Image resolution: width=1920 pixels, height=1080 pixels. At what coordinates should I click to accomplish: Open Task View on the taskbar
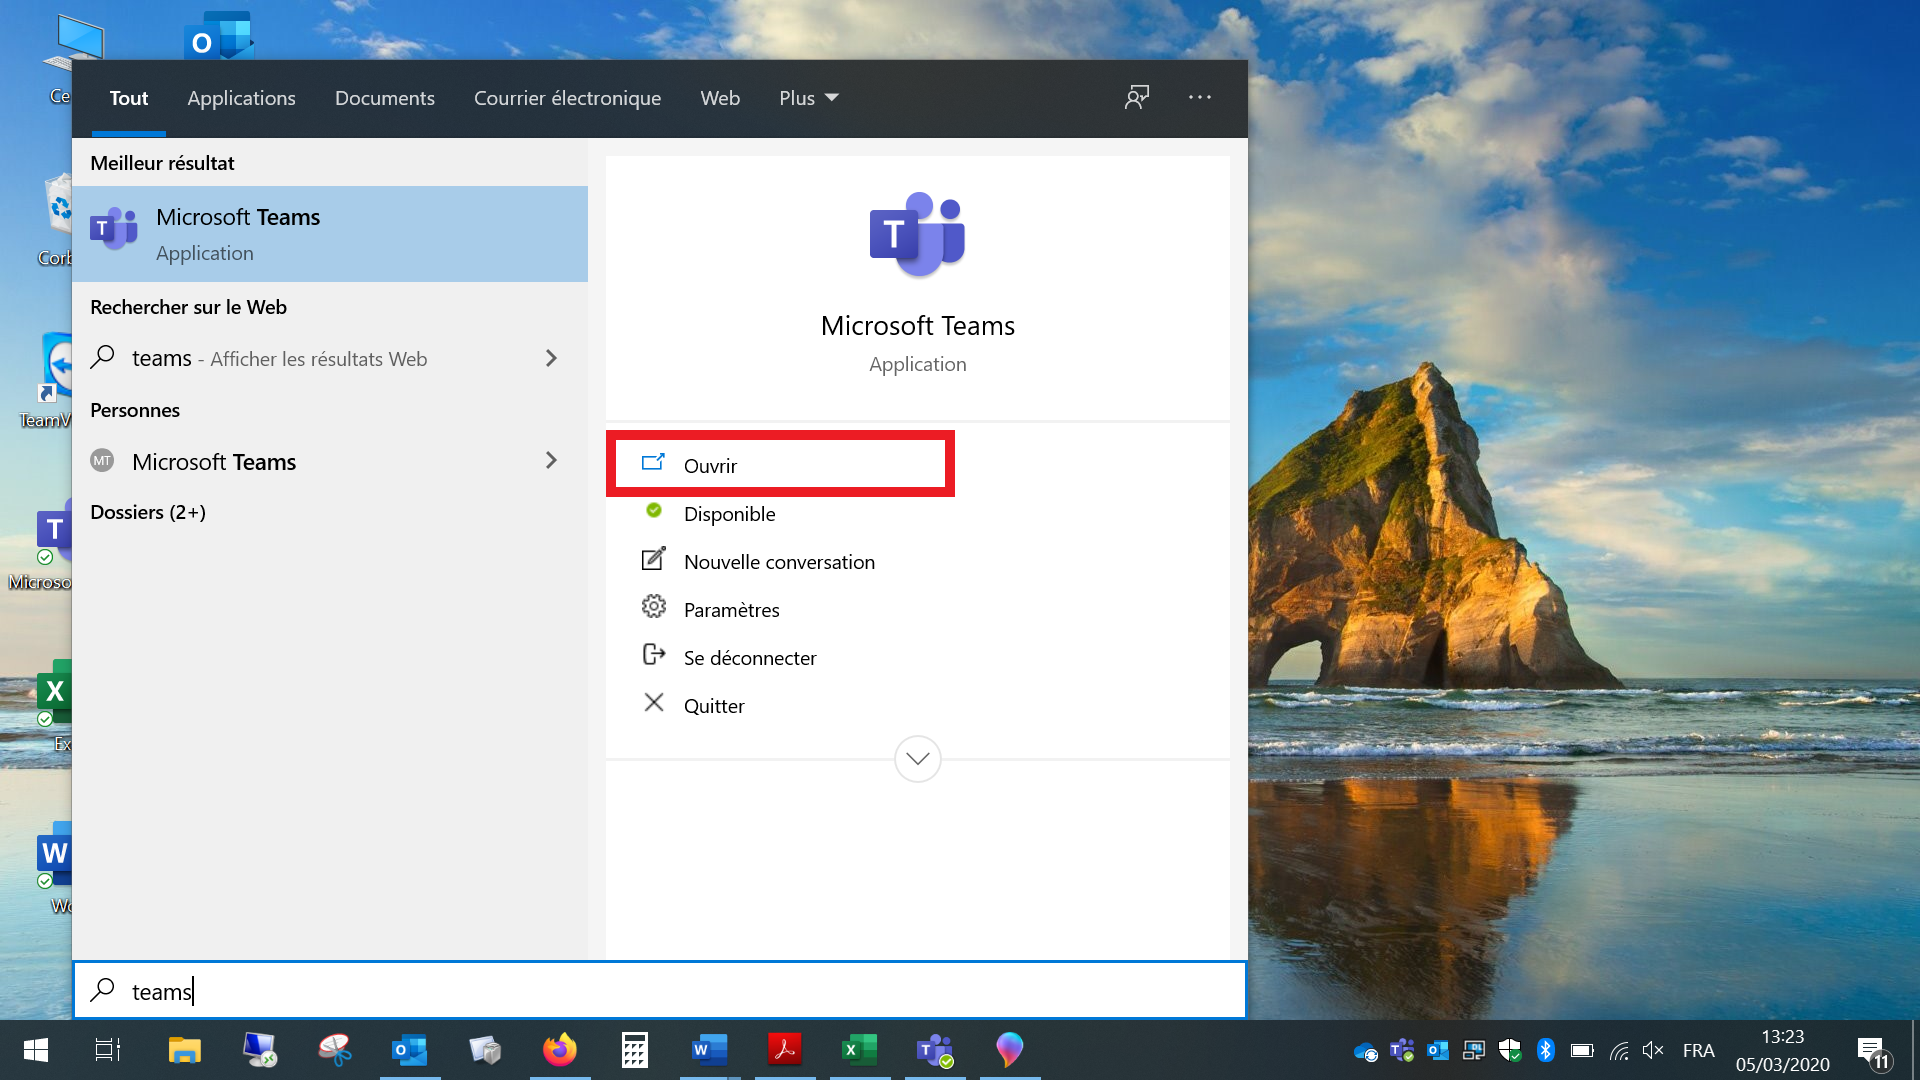point(108,1050)
